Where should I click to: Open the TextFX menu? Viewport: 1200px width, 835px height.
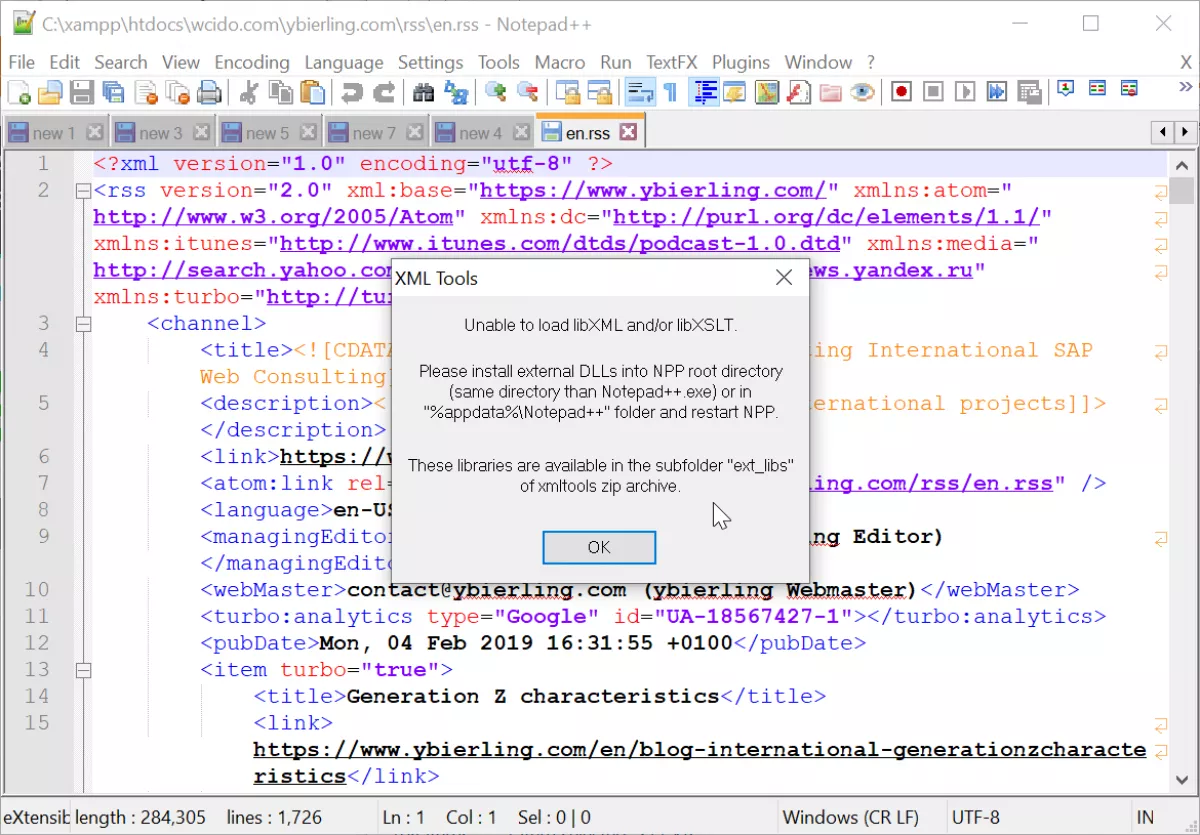[672, 62]
